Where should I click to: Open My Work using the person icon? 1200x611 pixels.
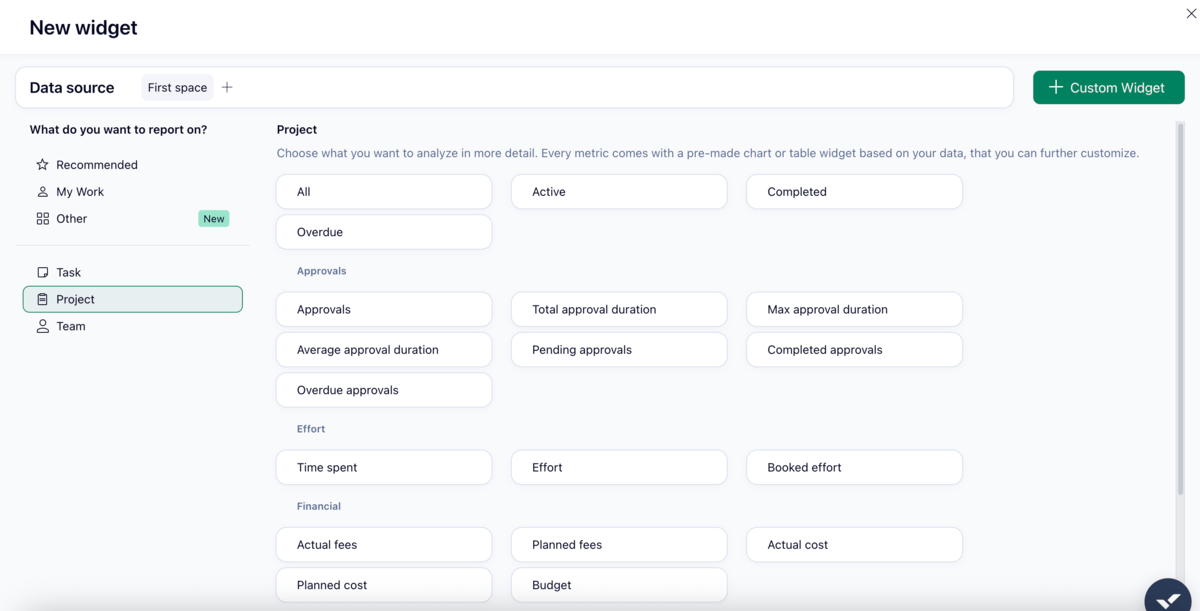pyautogui.click(x=43, y=191)
